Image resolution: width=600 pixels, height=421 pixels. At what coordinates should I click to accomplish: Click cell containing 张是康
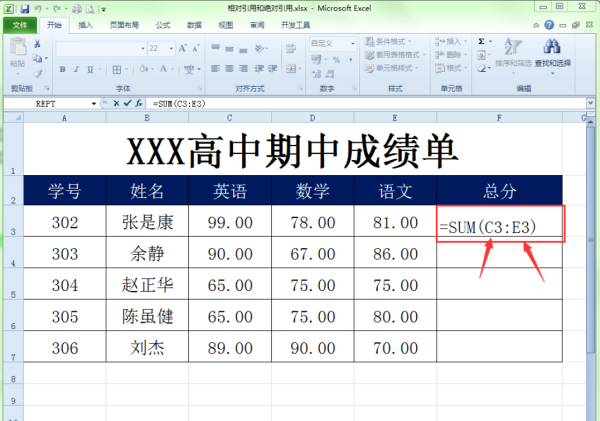point(147,222)
